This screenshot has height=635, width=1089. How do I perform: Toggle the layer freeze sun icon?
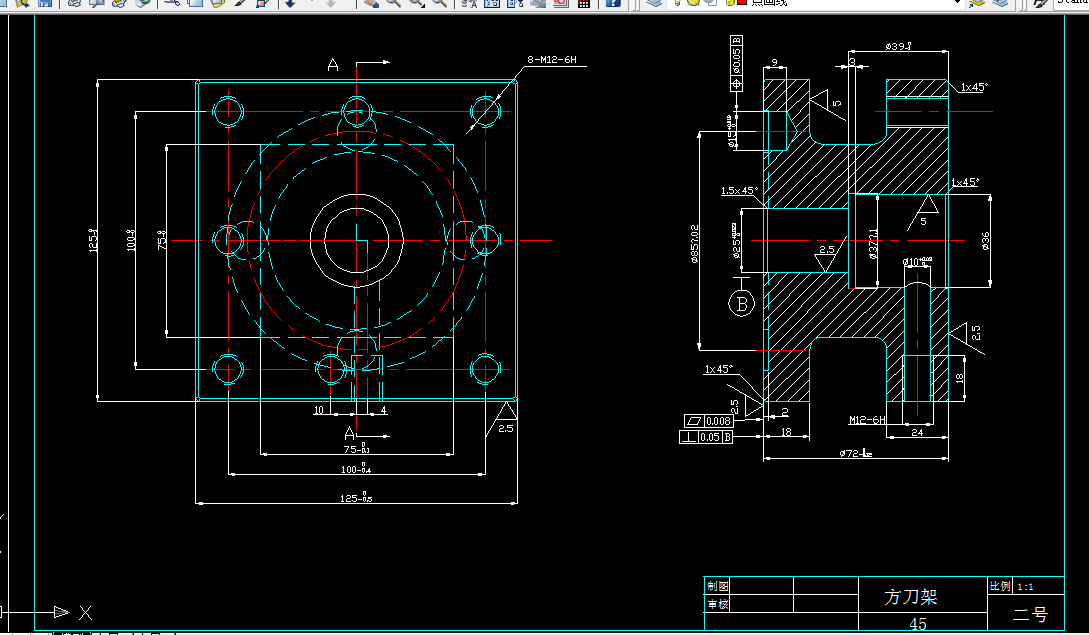tap(693, 3)
